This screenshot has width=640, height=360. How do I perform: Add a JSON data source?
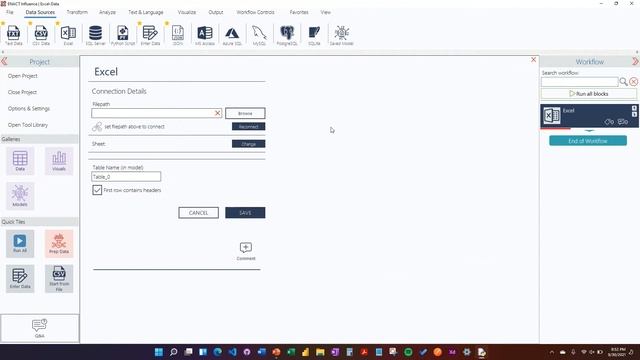click(x=178, y=35)
